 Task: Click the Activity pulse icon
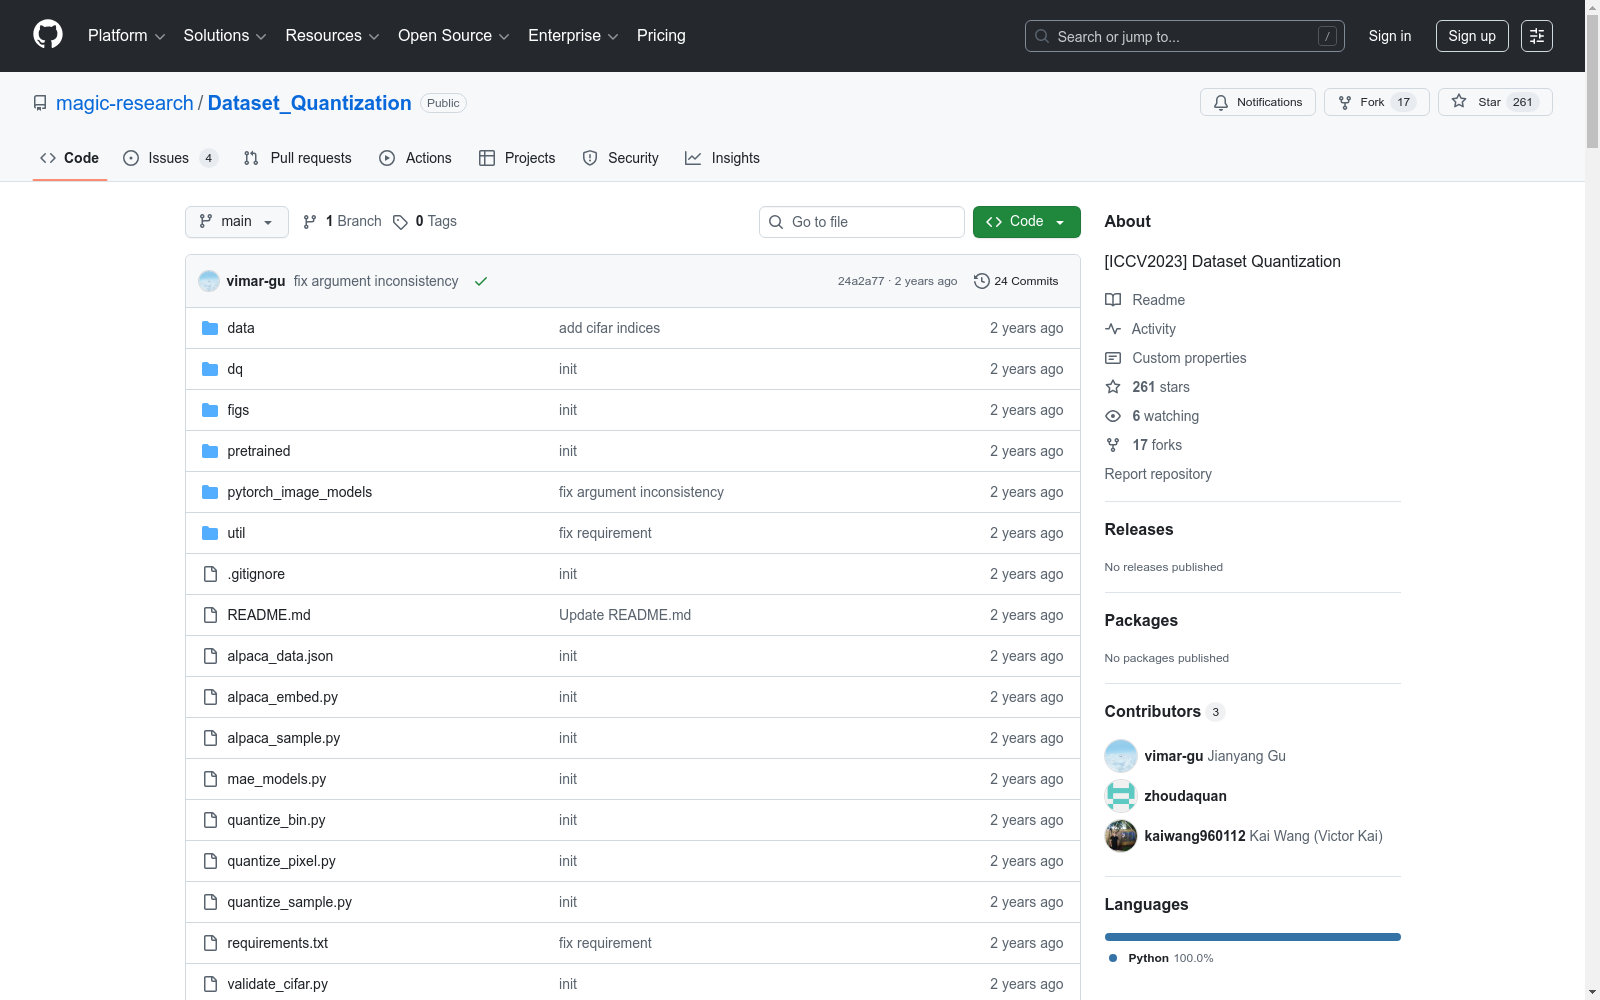click(1113, 329)
